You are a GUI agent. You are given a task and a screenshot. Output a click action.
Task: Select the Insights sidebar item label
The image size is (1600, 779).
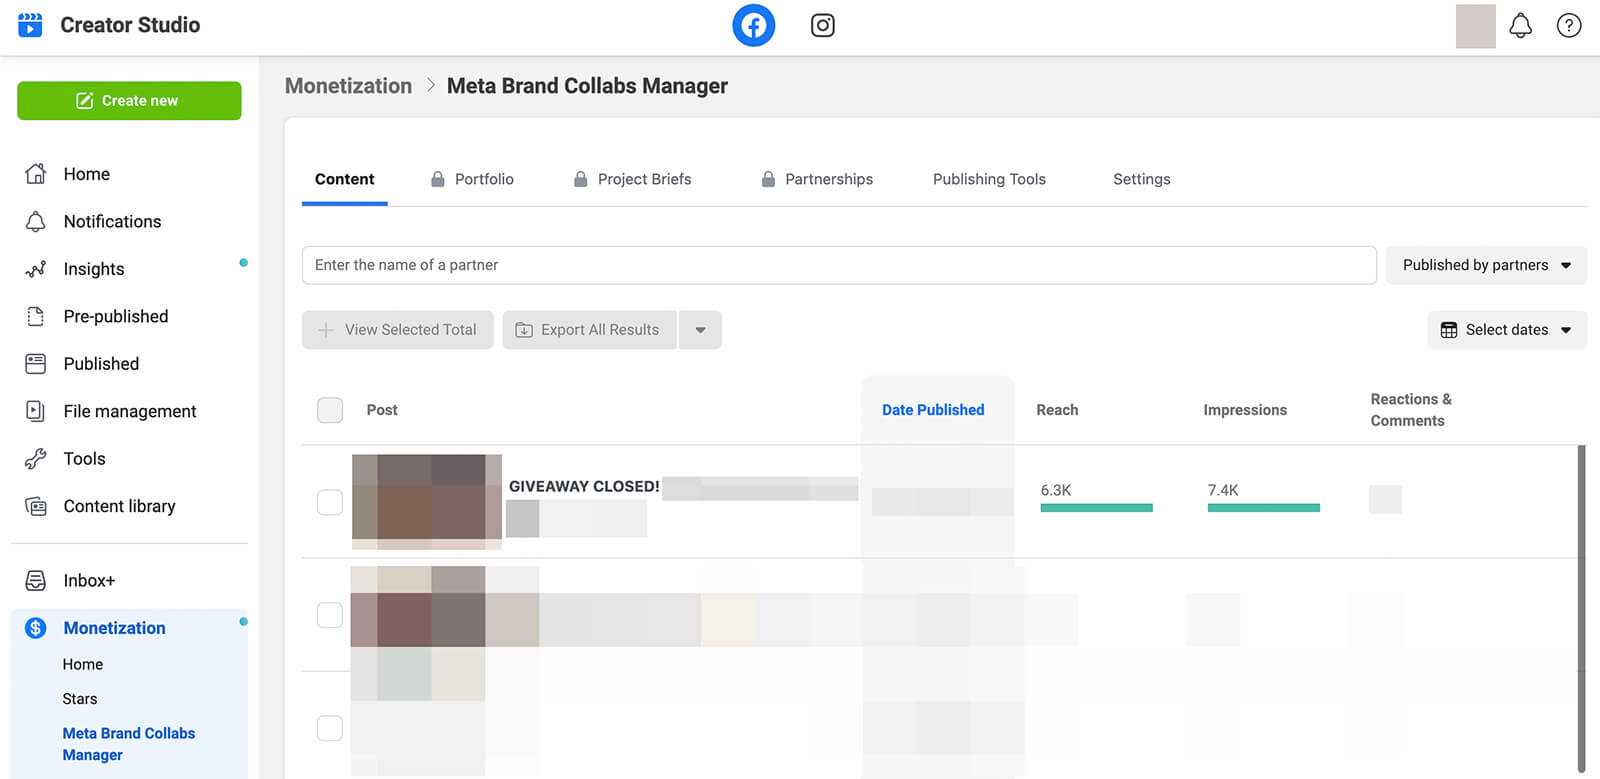click(94, 269)
